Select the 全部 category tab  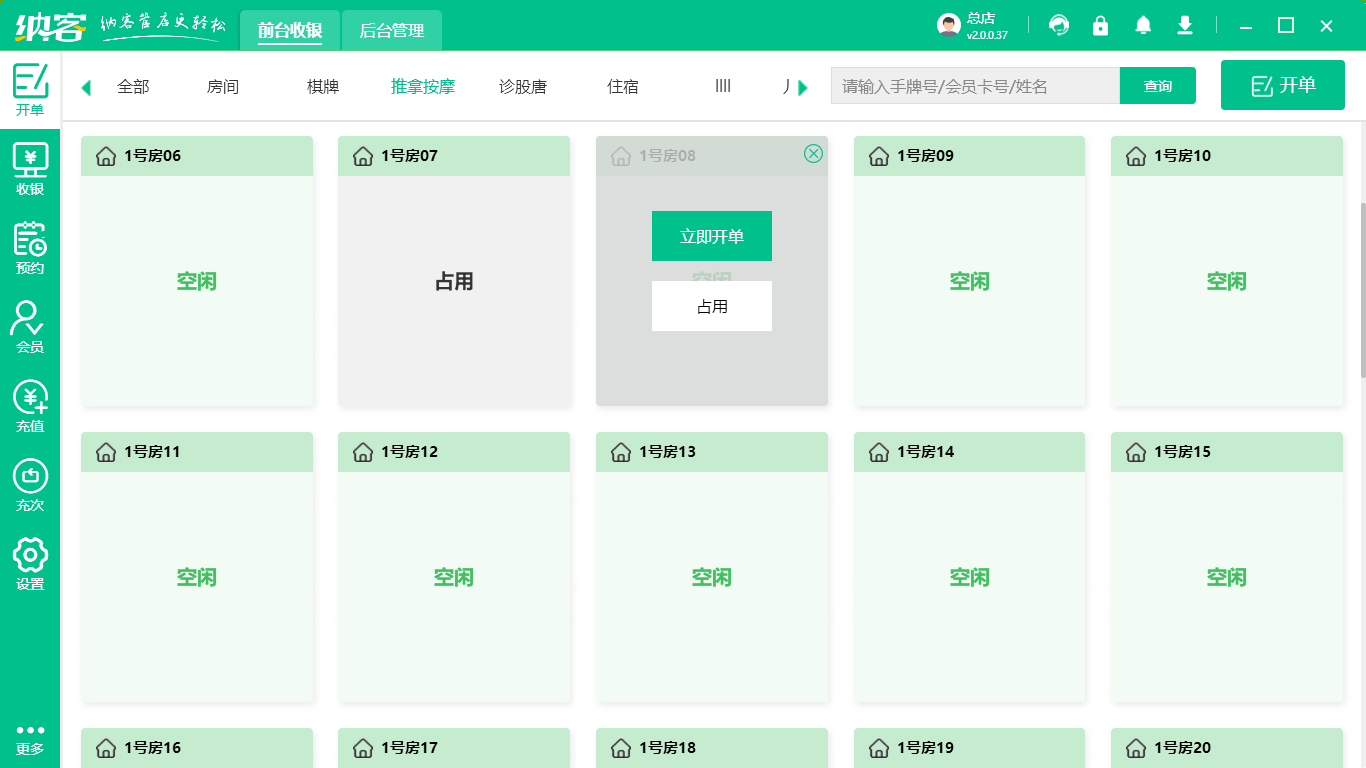click(133, 87)
